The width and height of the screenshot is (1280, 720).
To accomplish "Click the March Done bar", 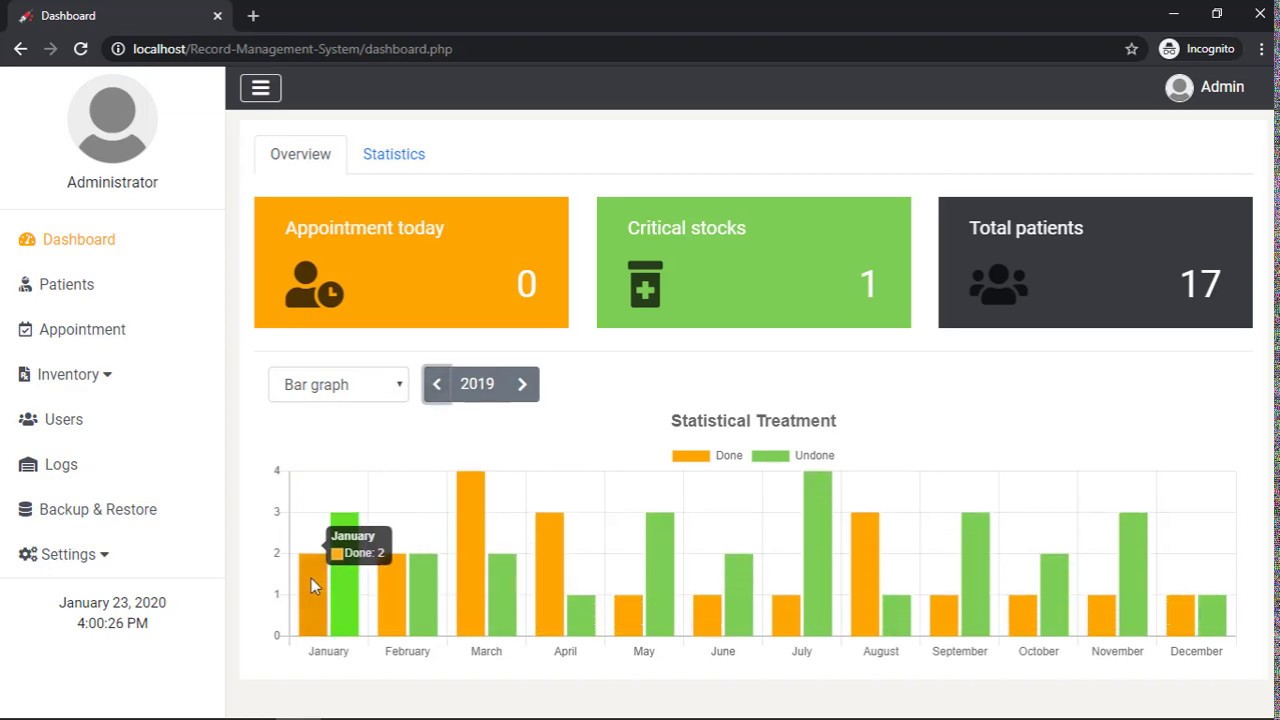I will pos(471,554).
